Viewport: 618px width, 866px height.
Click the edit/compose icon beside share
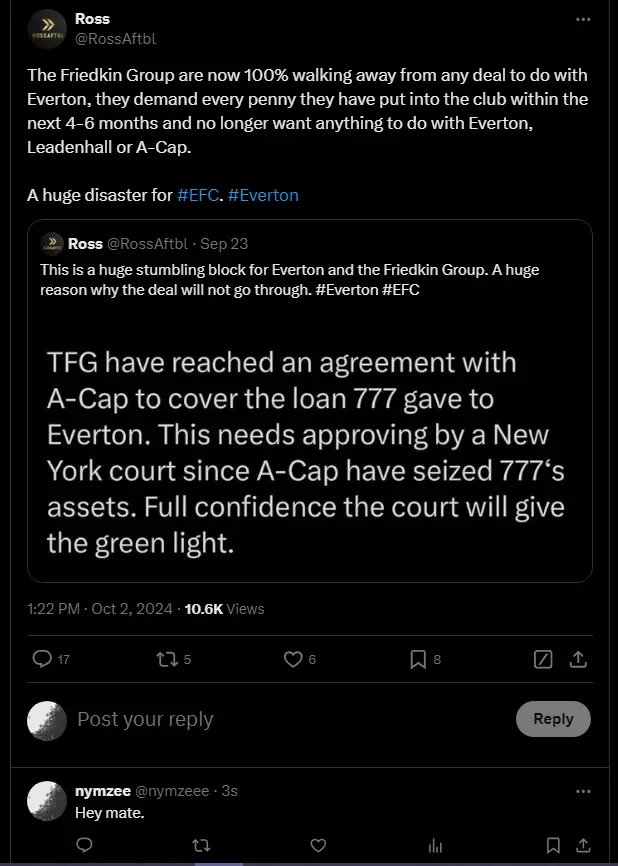click(544, 659)
